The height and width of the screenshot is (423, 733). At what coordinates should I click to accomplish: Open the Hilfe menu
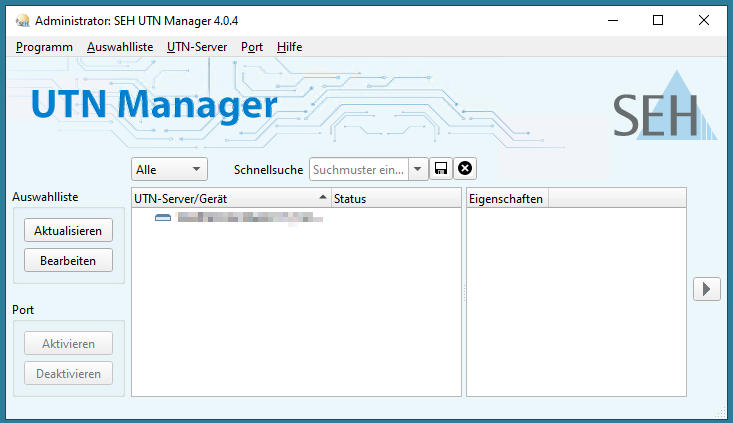pos(289,47)
